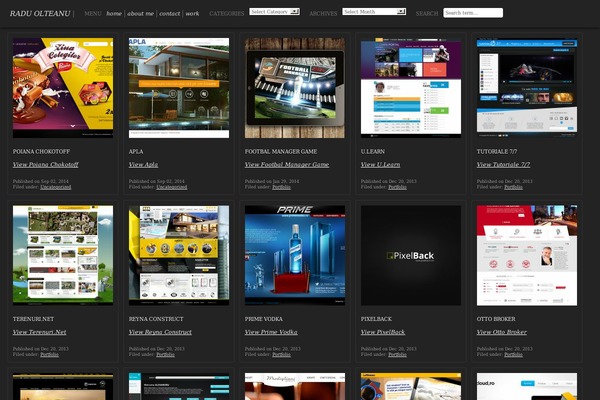Click the View Prime Vodka link
The width and height of the screenshot is (600, 400).
[271, 332]
